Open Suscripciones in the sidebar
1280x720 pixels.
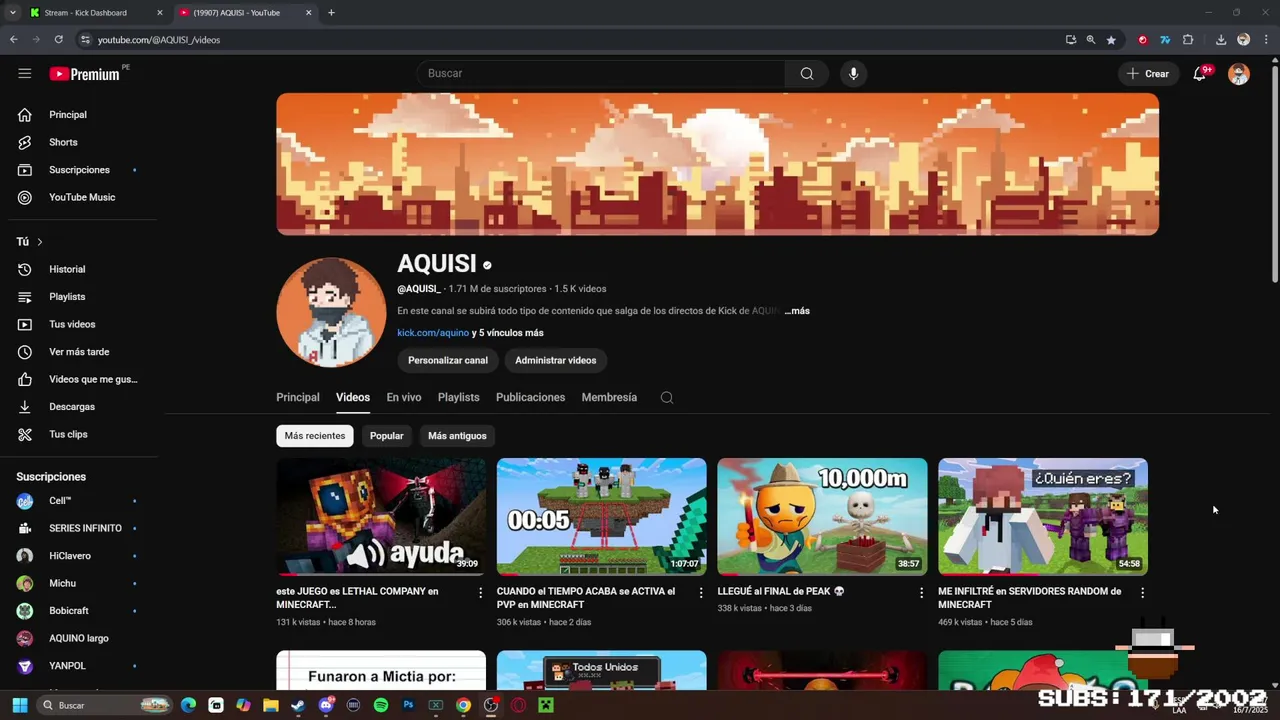coord(78,170)
